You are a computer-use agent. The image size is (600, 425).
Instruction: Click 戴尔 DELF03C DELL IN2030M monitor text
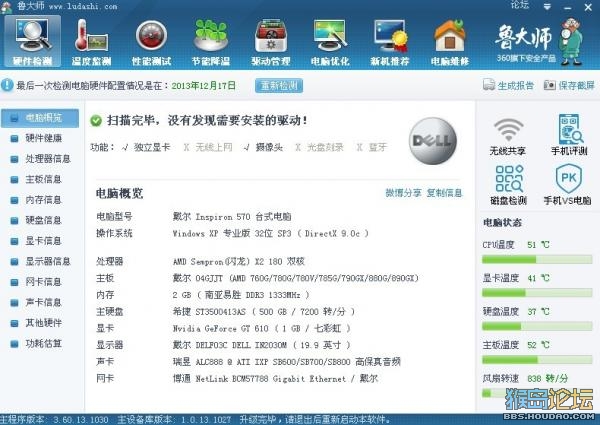pos(261,345)
